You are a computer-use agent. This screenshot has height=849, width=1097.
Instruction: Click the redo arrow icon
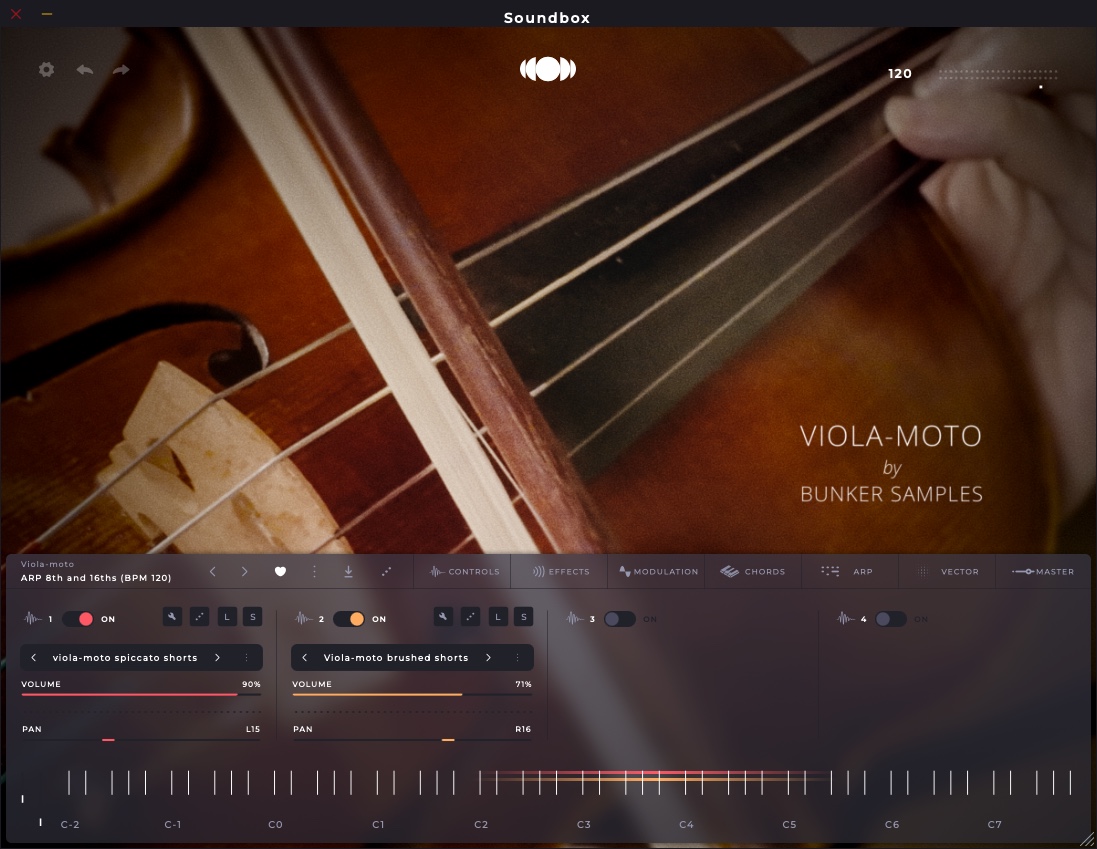121,70
